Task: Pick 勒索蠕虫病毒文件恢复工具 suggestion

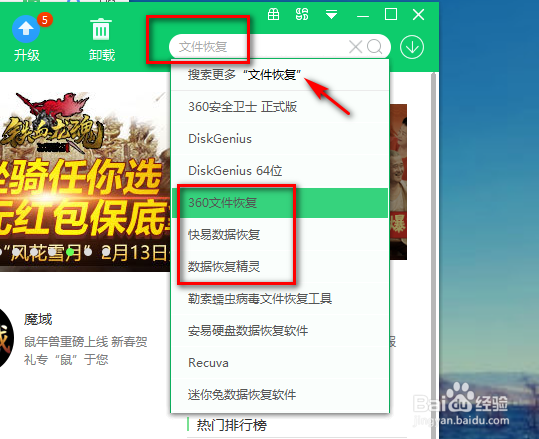Action: [280, 298]
